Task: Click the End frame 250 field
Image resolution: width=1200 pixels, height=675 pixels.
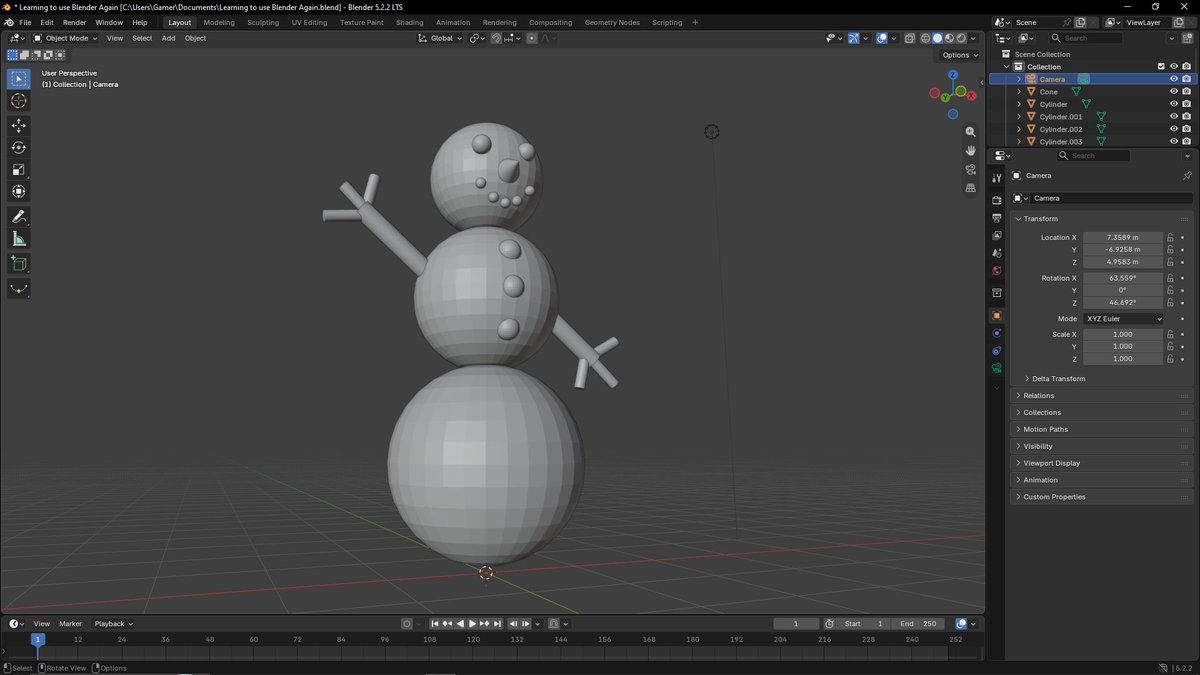Action: point(918,623)
